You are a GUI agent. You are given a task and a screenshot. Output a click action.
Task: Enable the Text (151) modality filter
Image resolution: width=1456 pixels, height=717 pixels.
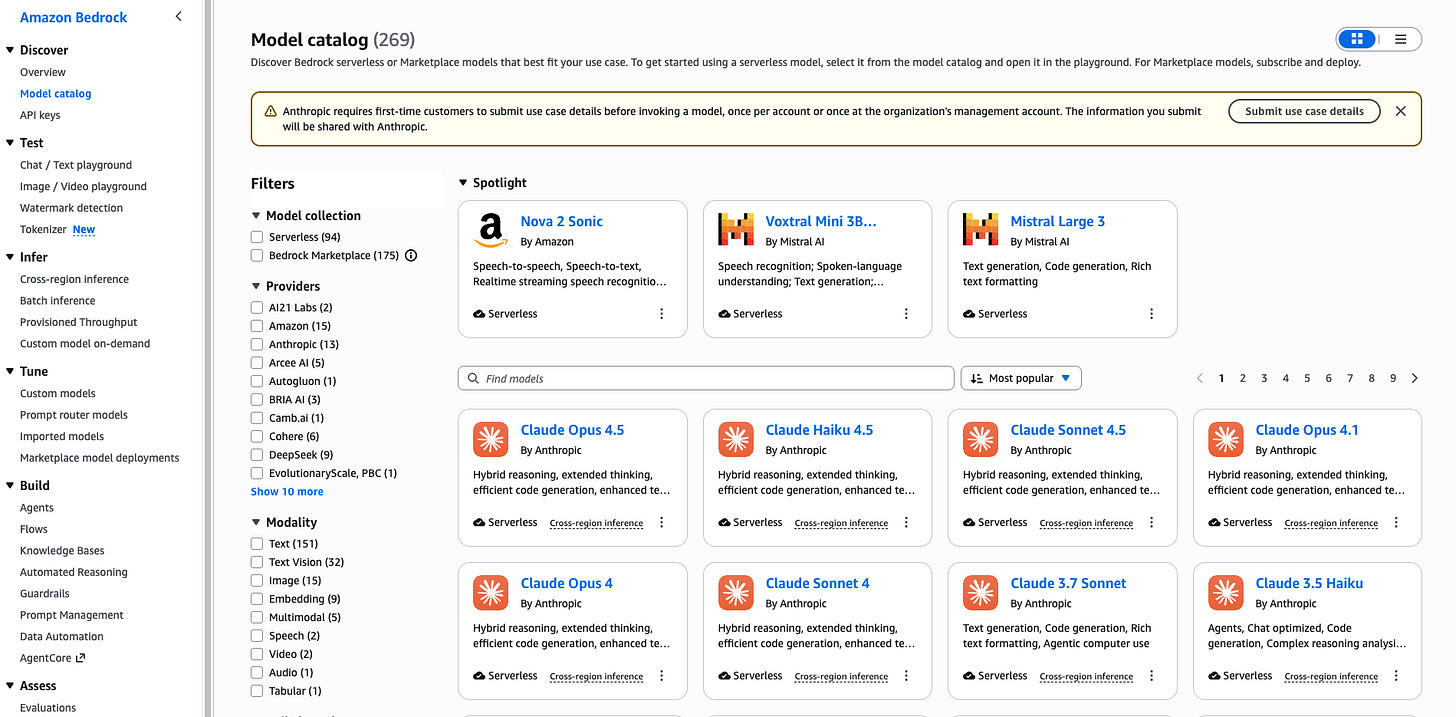pyautogui.click(x=257, y=544)
